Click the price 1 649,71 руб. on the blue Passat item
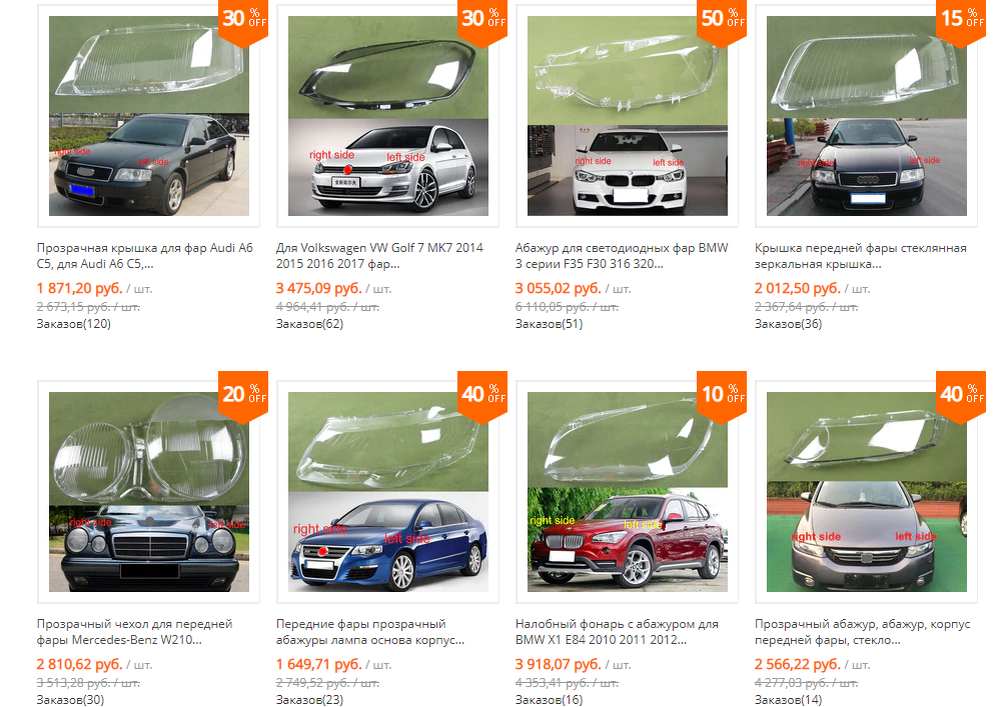The width and height of the screenshot is (1003, 707). 319,664
